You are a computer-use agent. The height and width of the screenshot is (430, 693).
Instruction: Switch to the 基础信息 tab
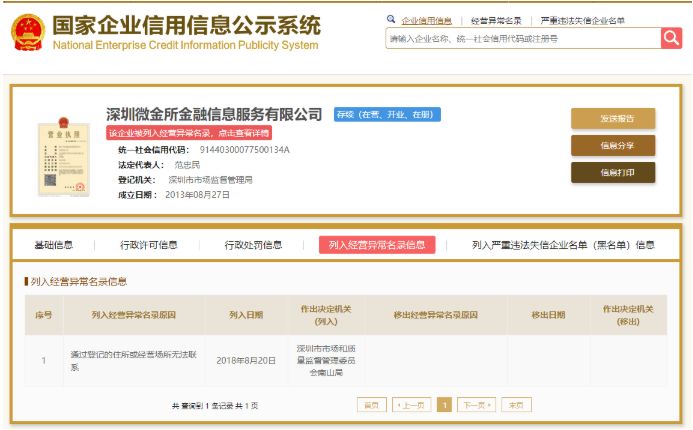tap(53, 245)
